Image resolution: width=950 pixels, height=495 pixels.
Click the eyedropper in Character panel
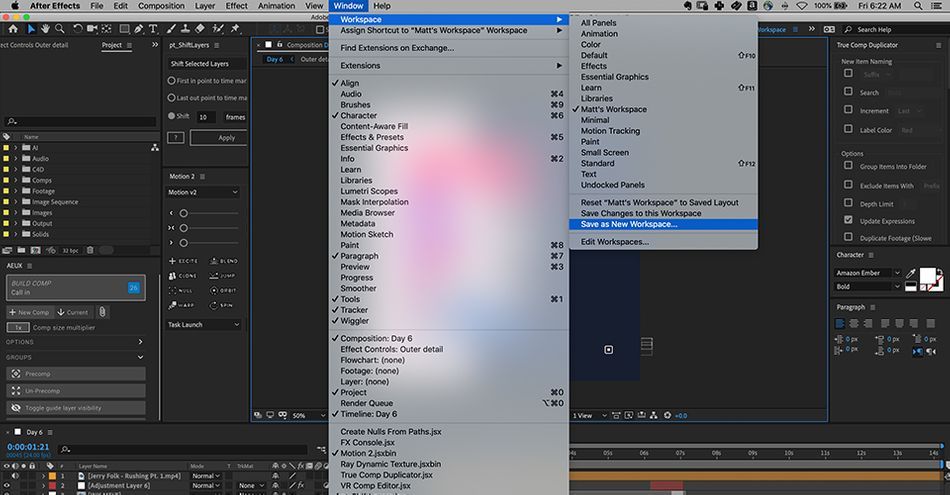pos(911,273)
